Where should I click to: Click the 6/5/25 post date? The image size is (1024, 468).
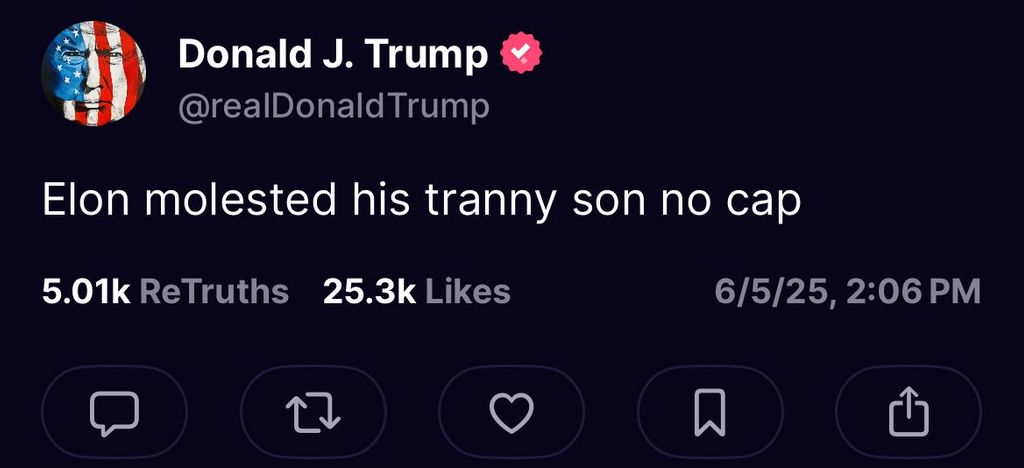click(x=769, y=291)
